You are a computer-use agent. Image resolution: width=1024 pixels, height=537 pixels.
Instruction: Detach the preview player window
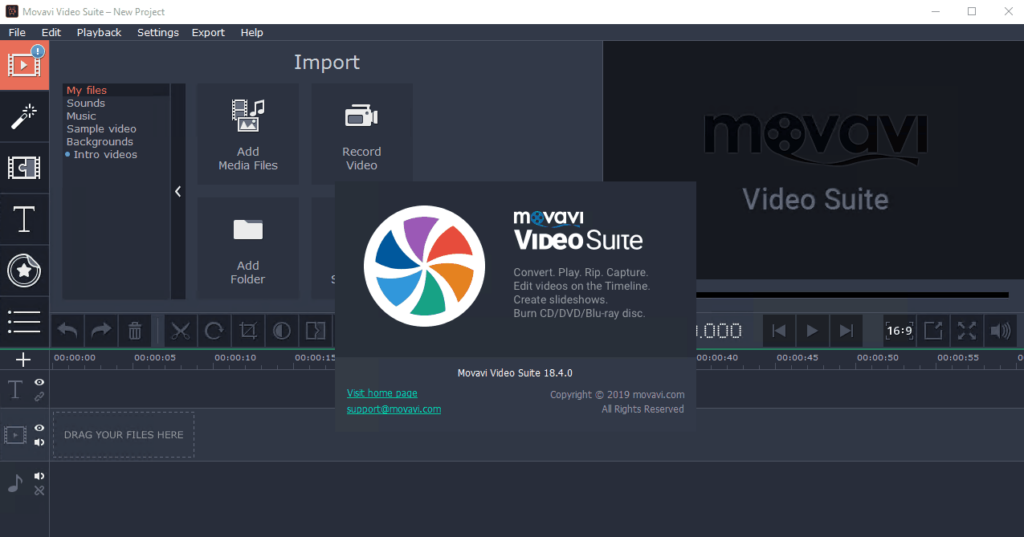933,331
